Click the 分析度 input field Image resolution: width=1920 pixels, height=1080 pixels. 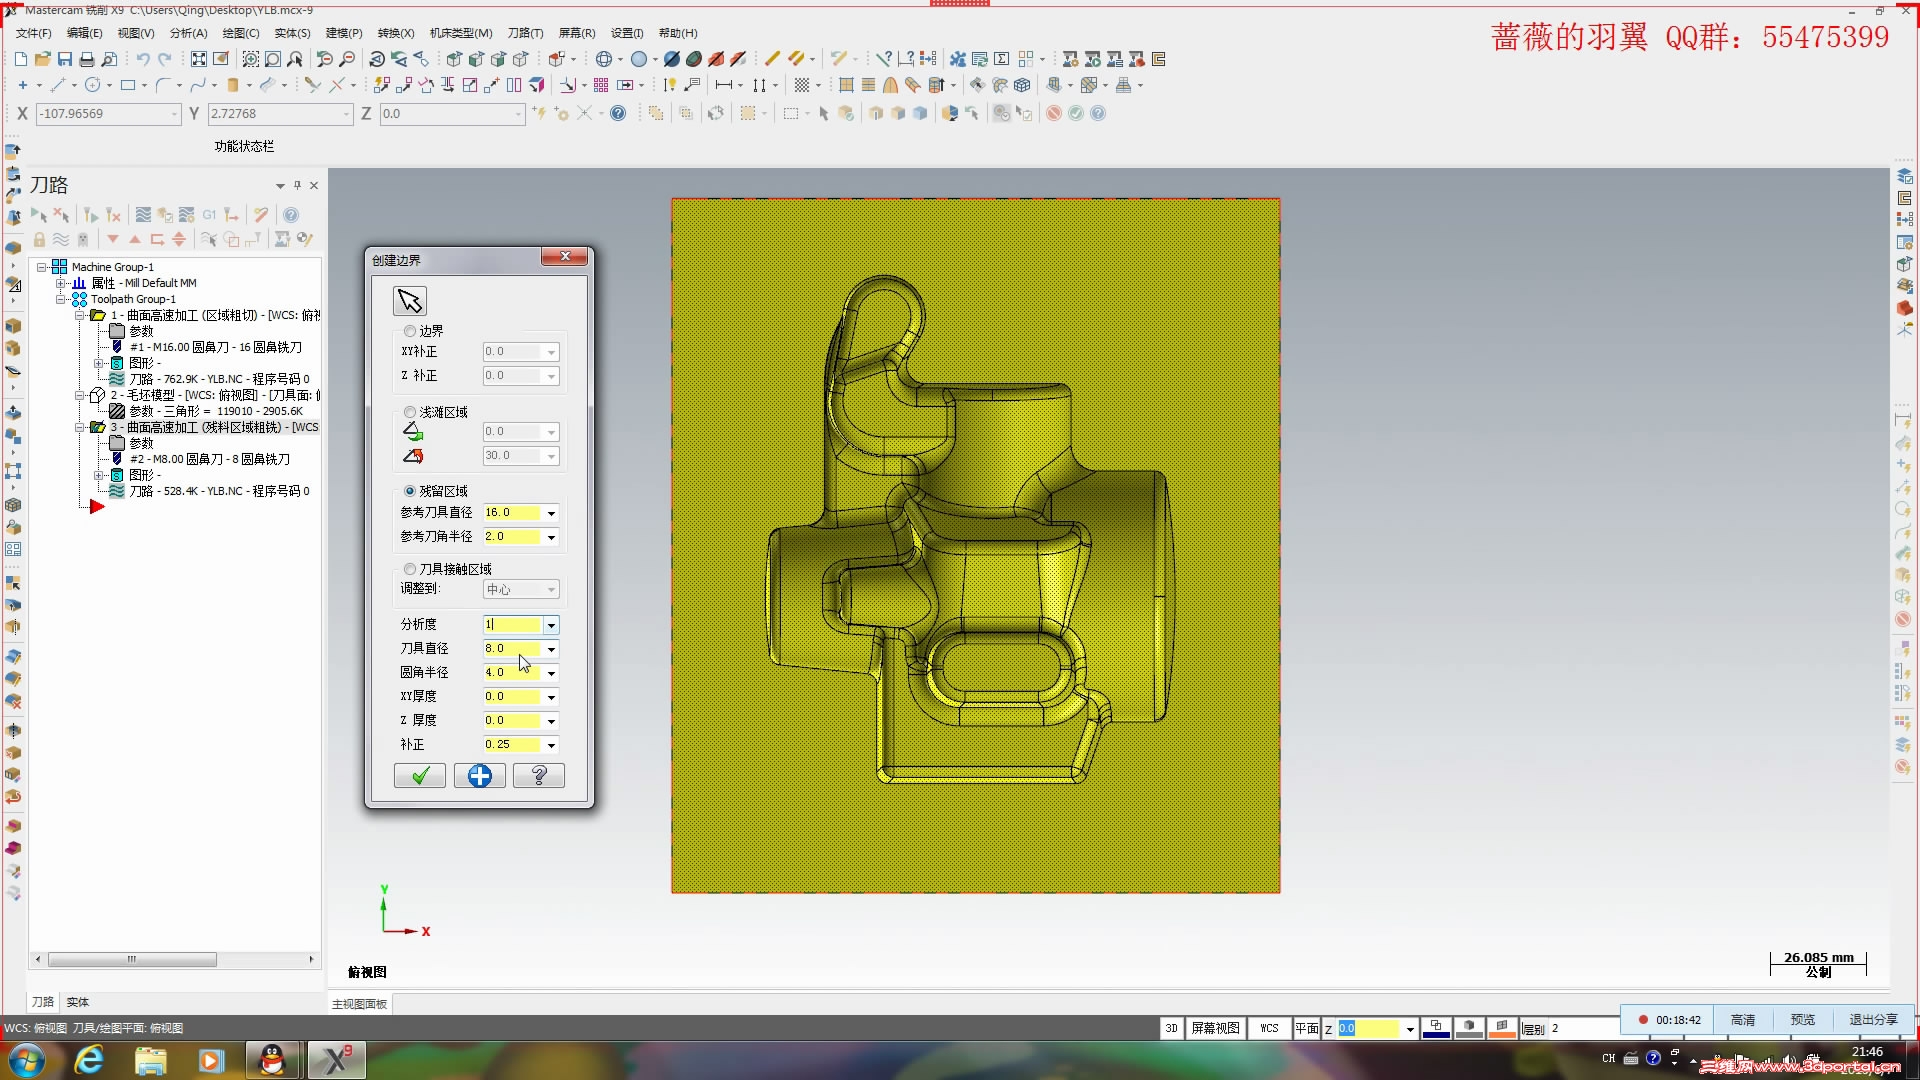513,625
